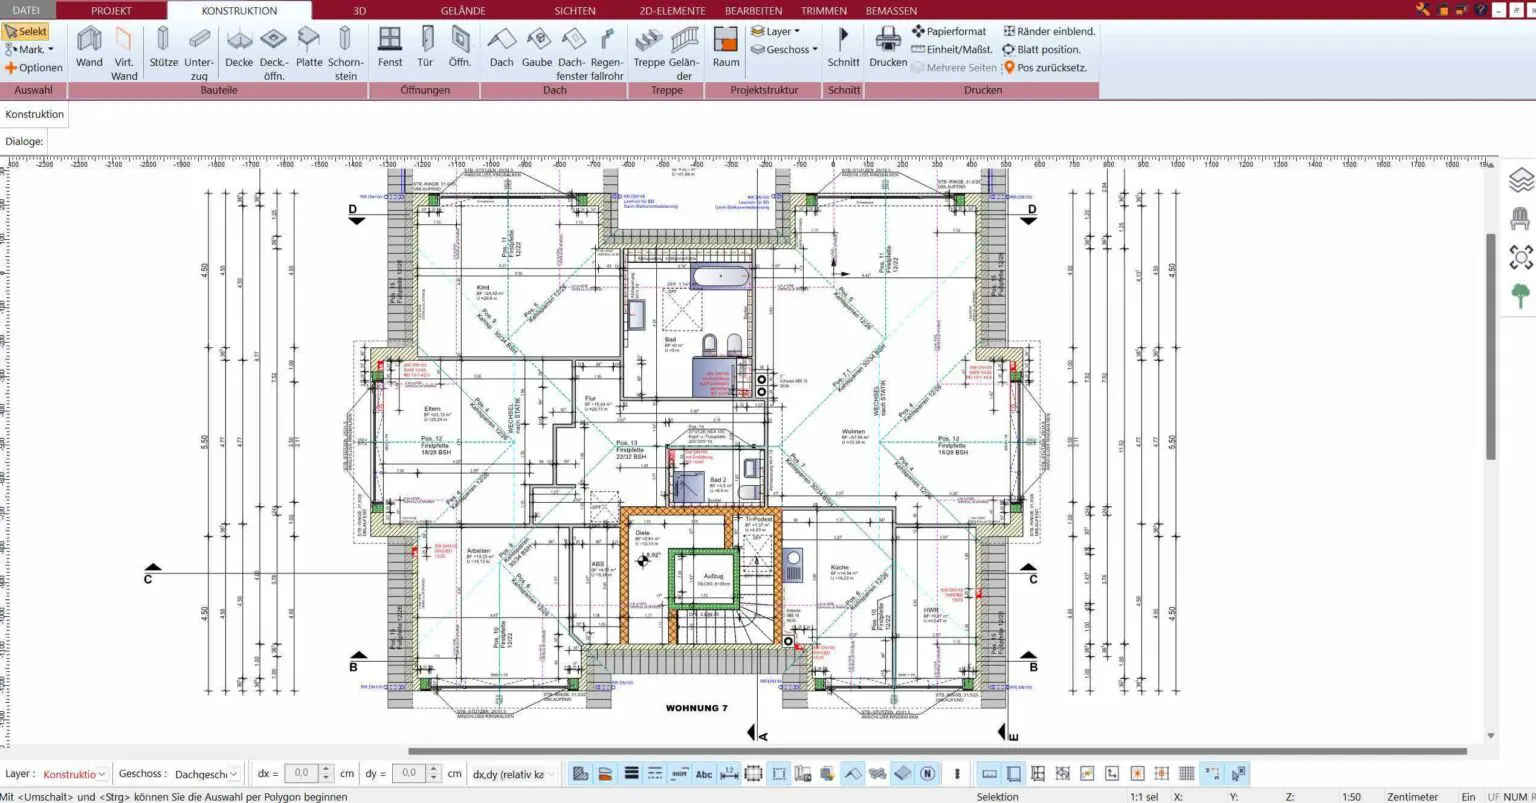Open the Layer dropdown in the ribbon

780,31
